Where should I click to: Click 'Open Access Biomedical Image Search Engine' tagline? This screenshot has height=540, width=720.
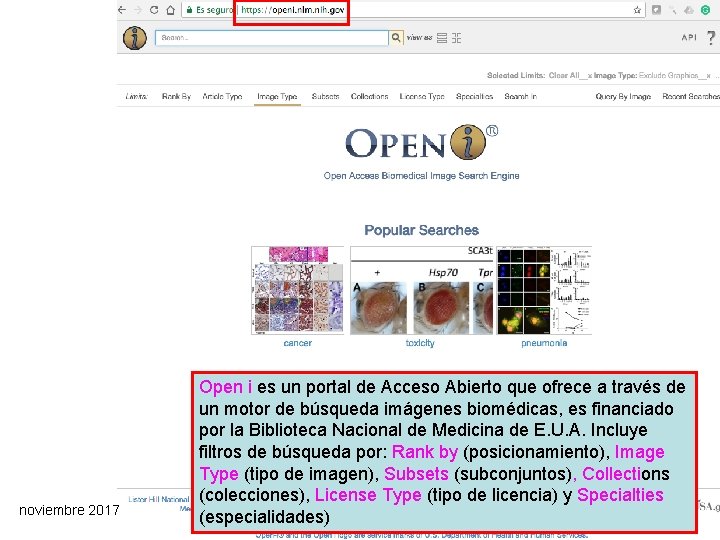(422, 176)
